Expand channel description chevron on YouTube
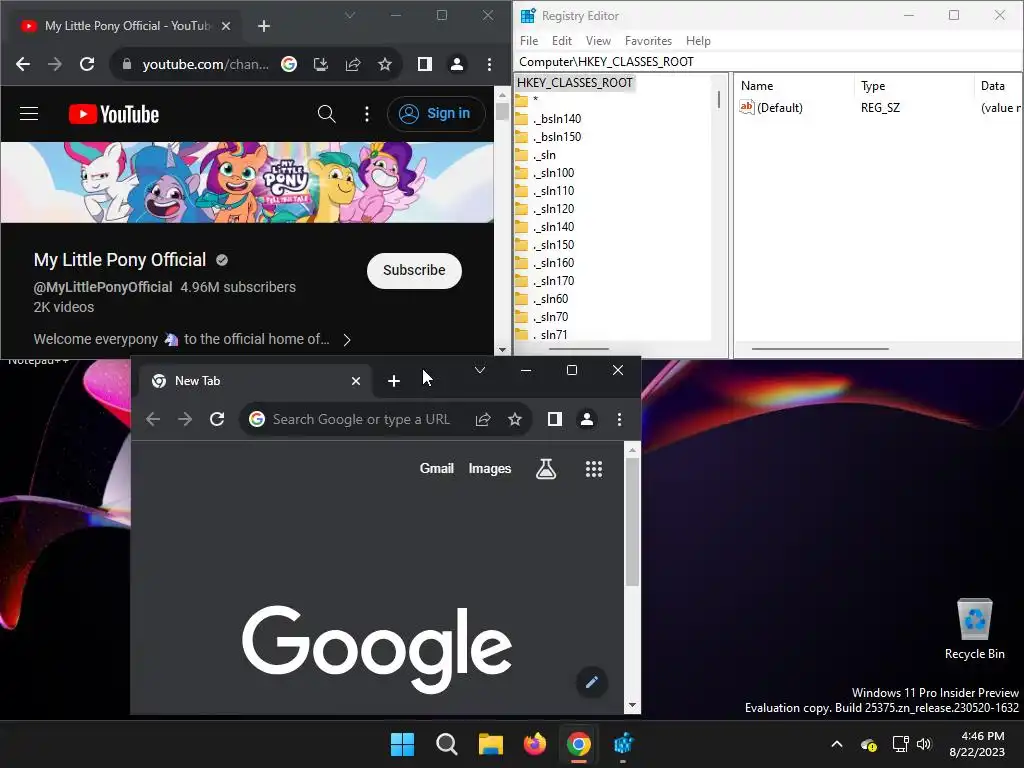1024x768 pixels. 347,340
